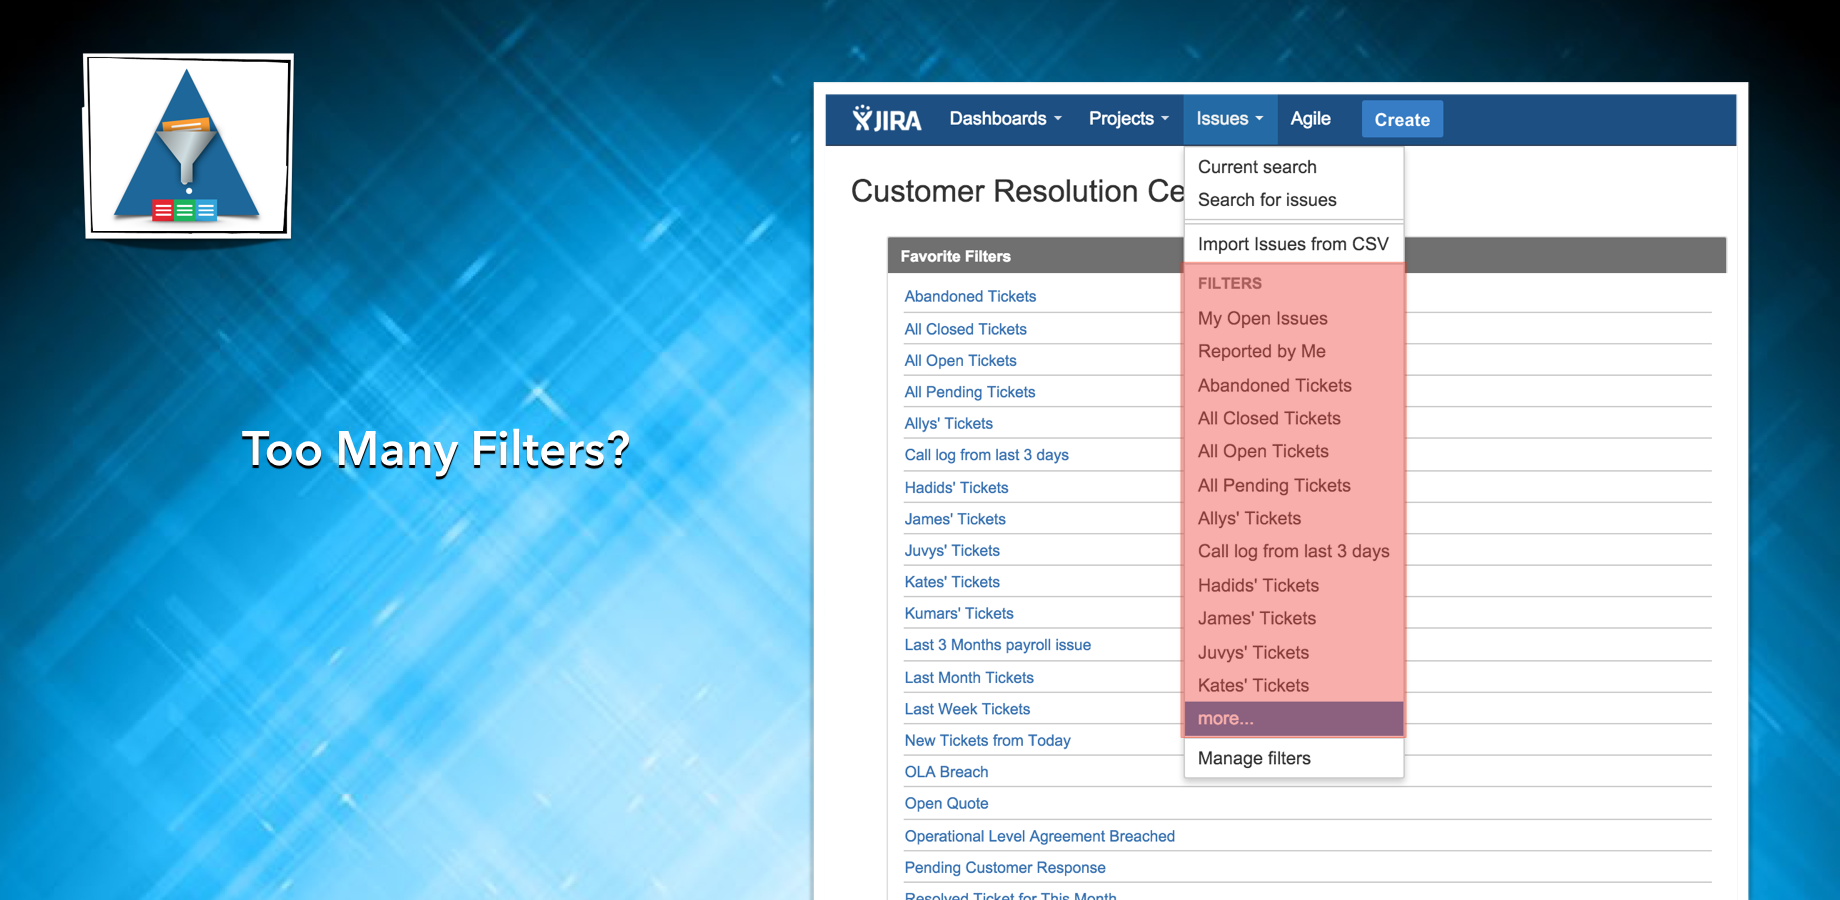Collapse the Issues dropdown menu
This screenshot has width=1840, height=900.
1230,119
